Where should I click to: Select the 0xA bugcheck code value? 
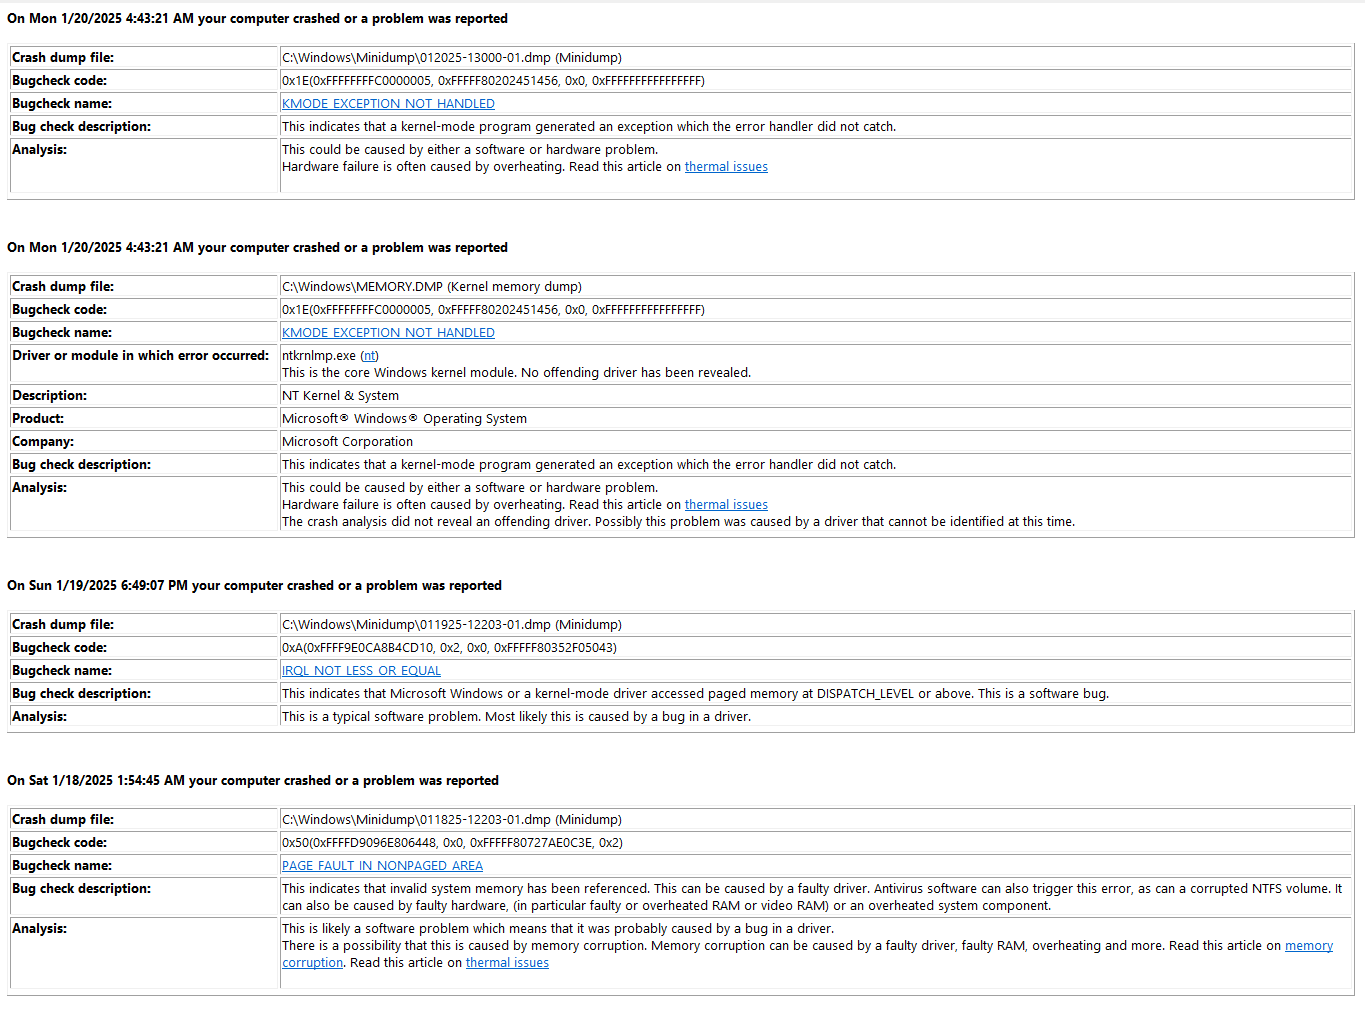[449, 648]
